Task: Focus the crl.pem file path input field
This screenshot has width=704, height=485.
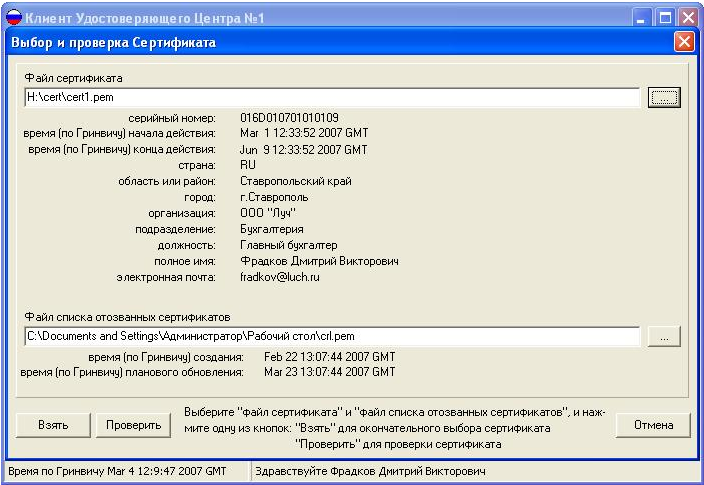Action: 332,336
